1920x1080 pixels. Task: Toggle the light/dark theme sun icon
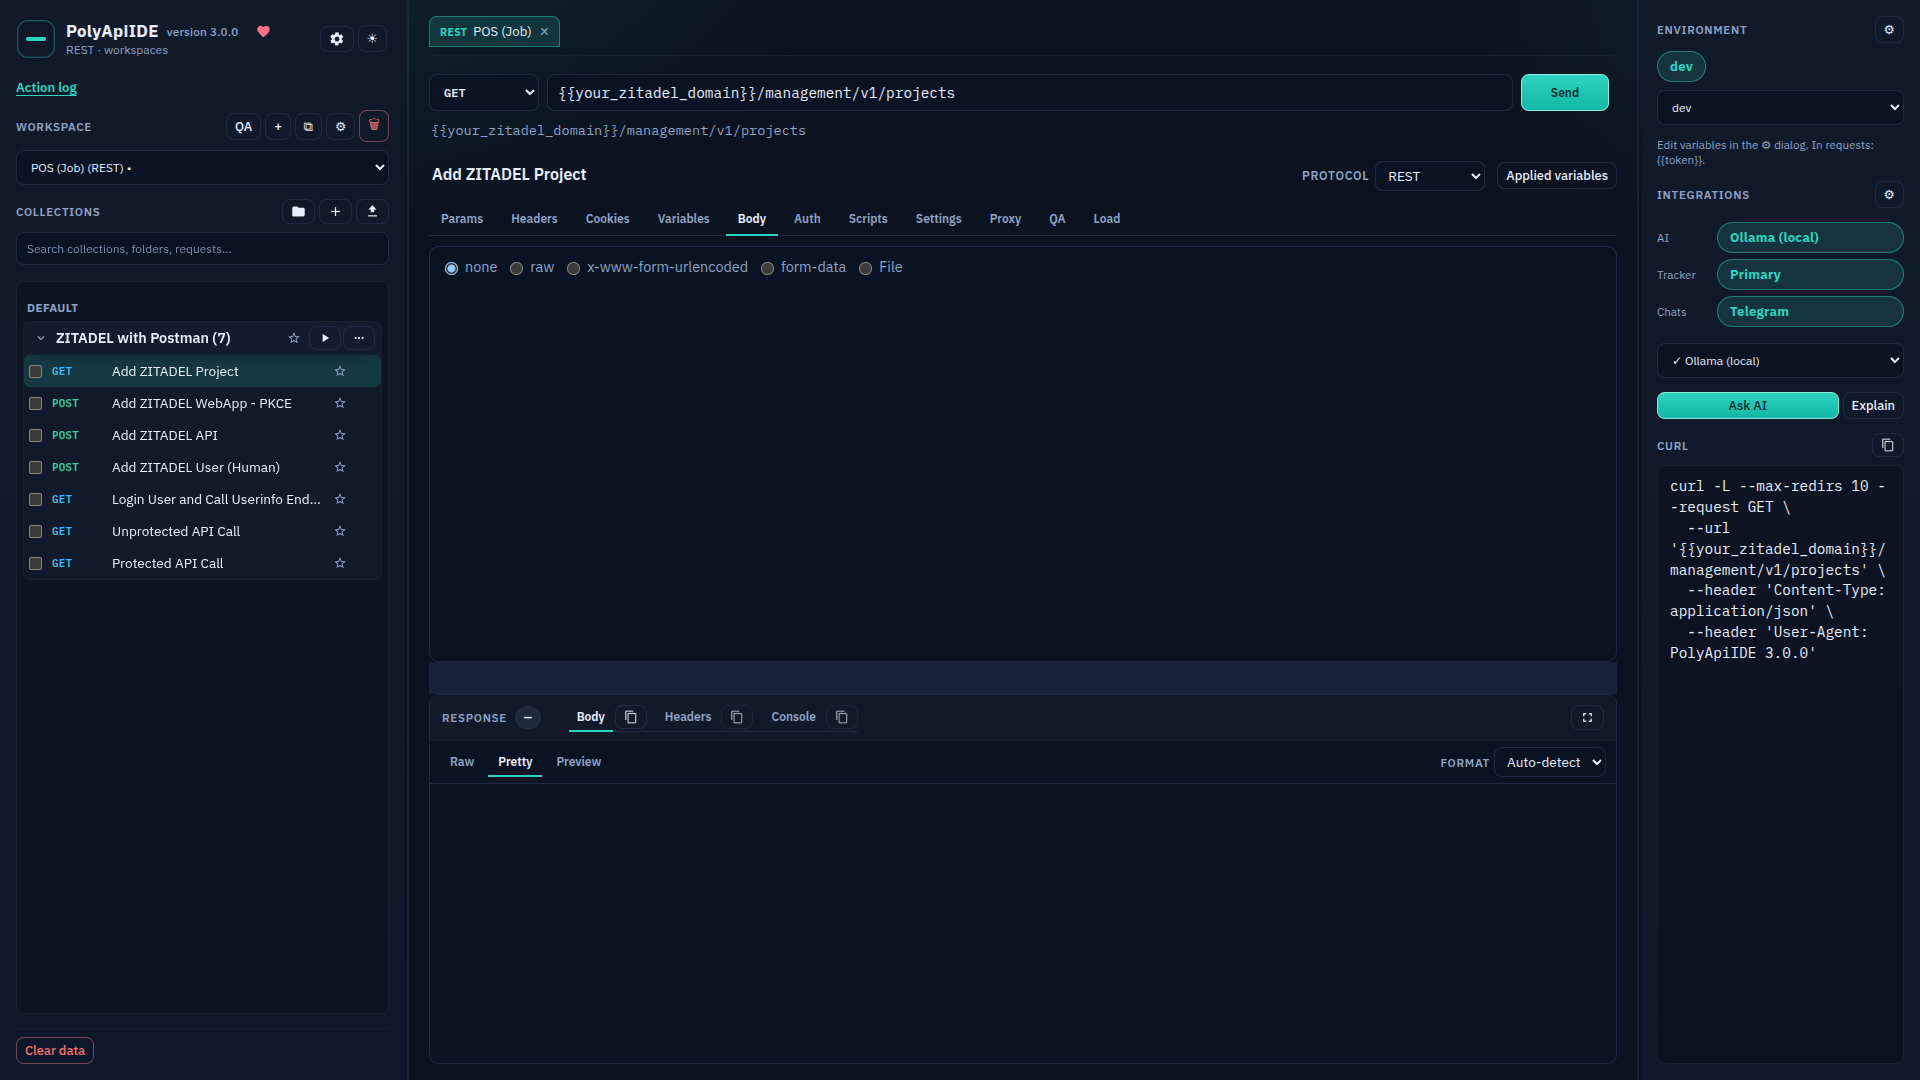pyautogui.click(x=372, y=39)
